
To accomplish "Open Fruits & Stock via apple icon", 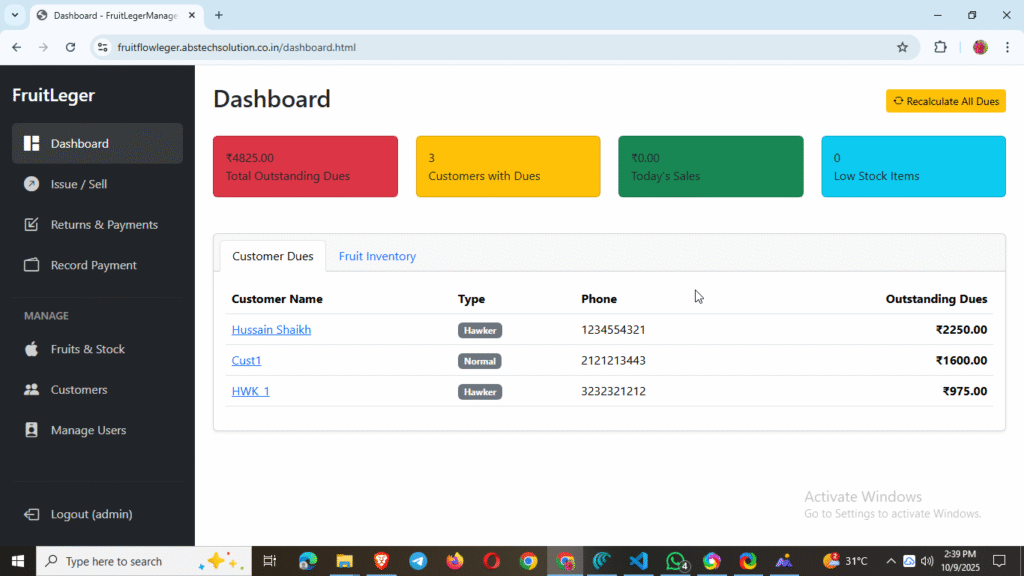I will coord(32,349).
